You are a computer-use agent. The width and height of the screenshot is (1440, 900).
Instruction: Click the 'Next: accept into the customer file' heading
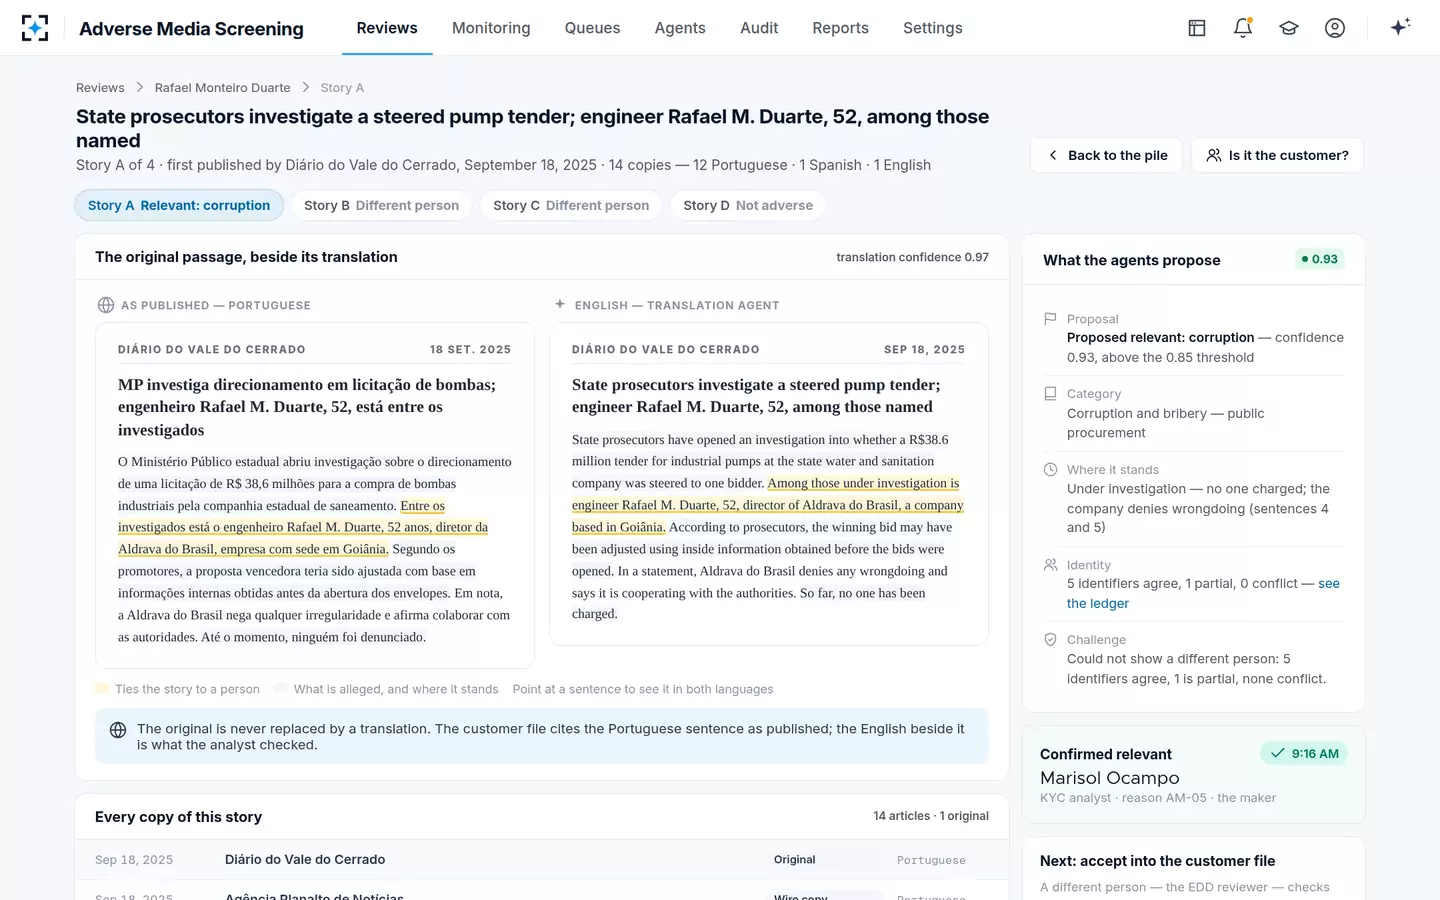tap(1157, 861)
